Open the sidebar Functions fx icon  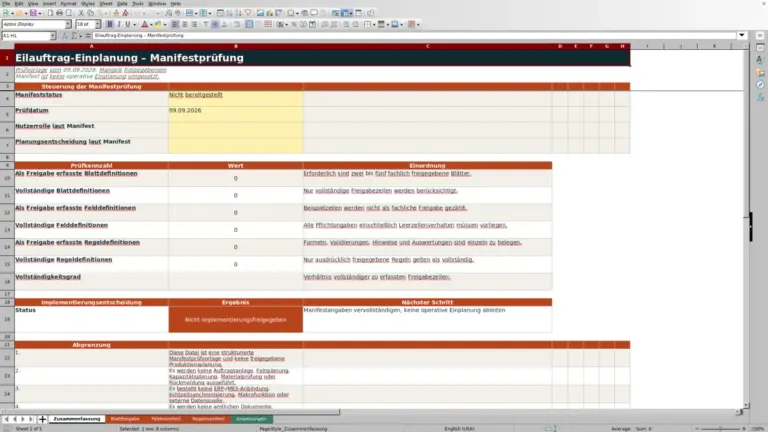coord(760,97)
